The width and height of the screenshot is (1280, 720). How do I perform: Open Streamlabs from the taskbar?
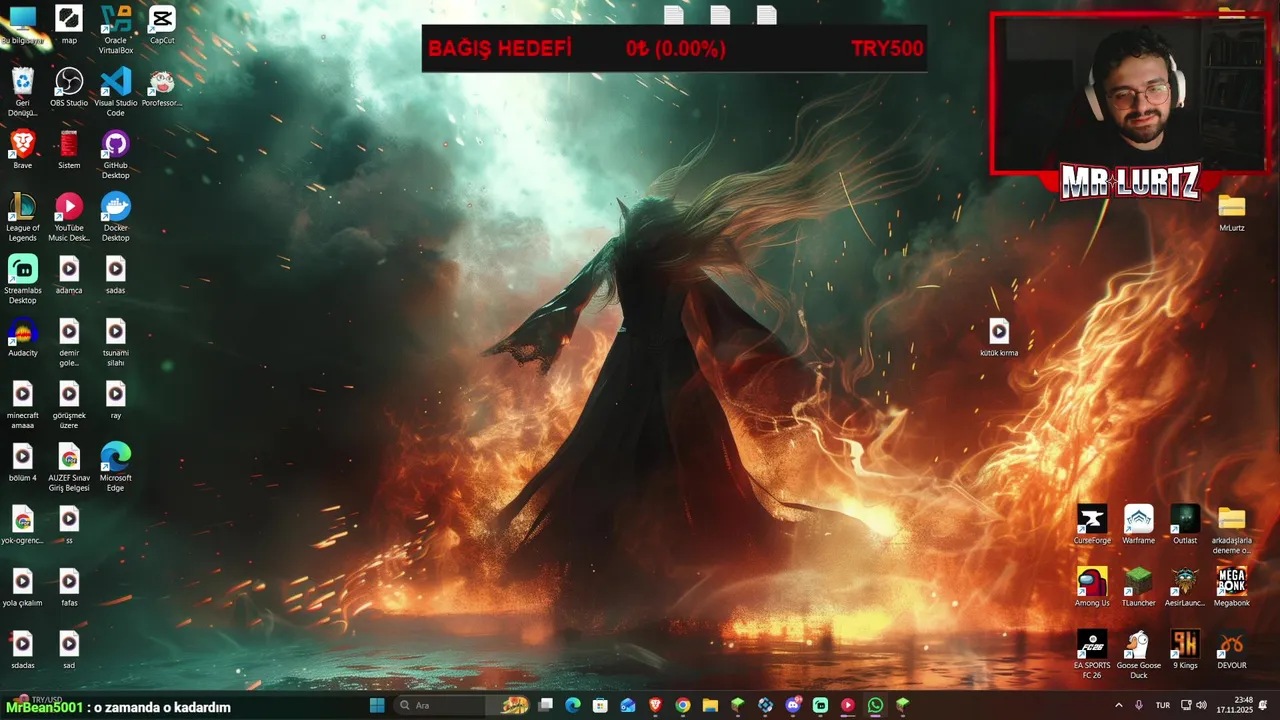pos(821,705)
